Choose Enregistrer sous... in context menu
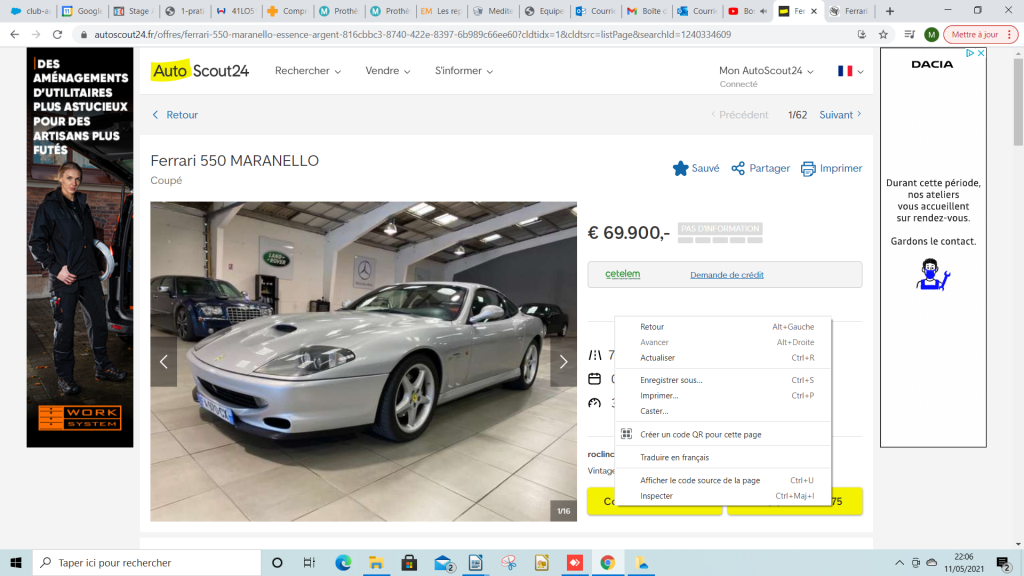 (723, 380)
